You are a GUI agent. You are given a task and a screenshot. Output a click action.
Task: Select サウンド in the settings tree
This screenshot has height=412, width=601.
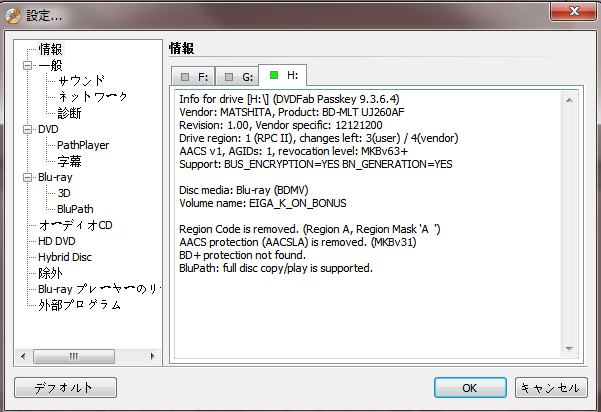(x=81, y=81)
